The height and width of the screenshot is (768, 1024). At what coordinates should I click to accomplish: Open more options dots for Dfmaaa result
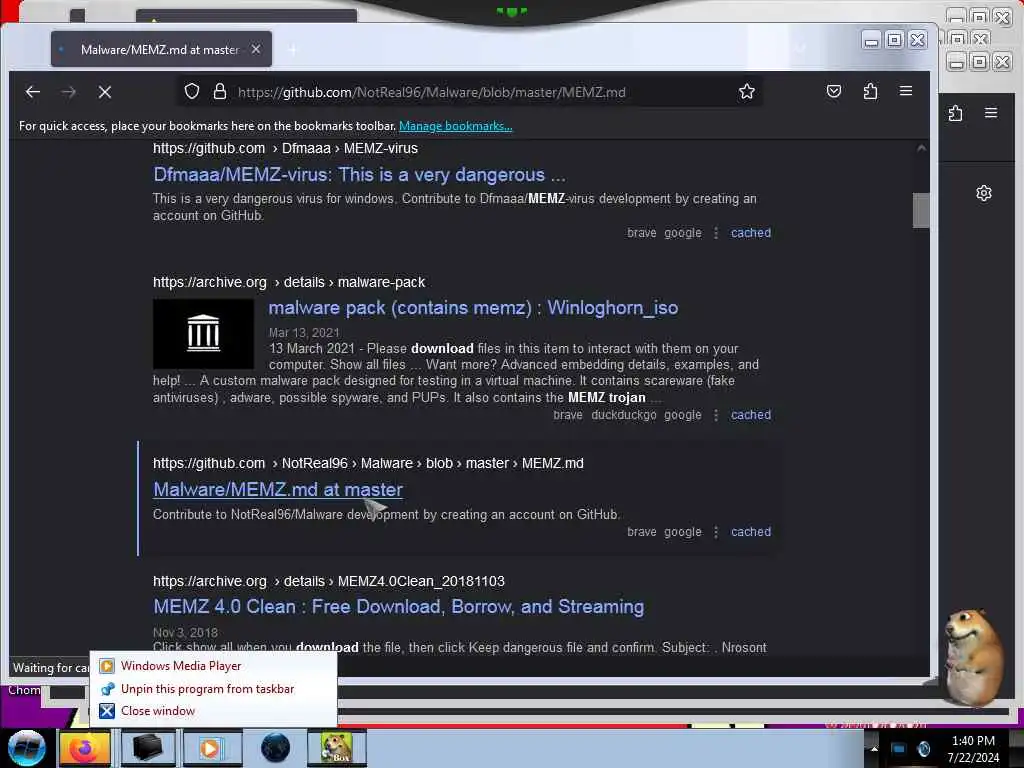716,233
